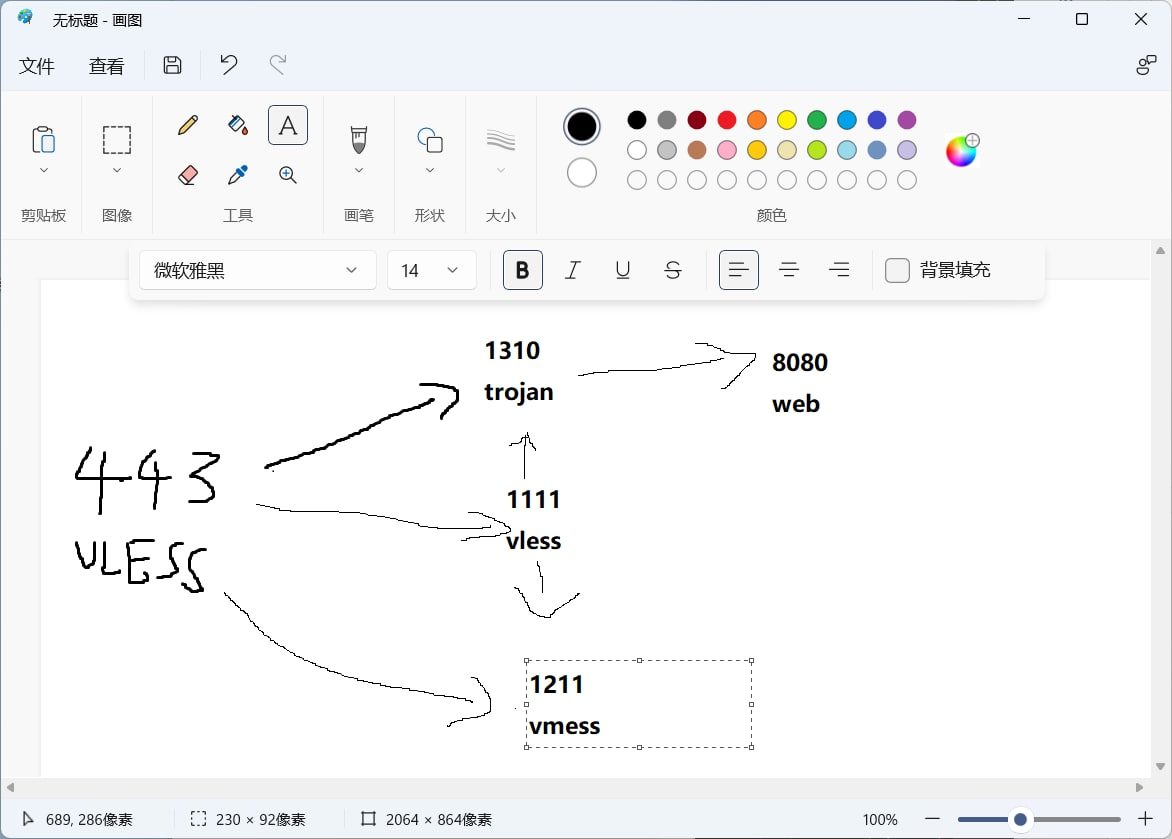
Task: Expand the paste options chevron
Action: click(x=43, y=170)
